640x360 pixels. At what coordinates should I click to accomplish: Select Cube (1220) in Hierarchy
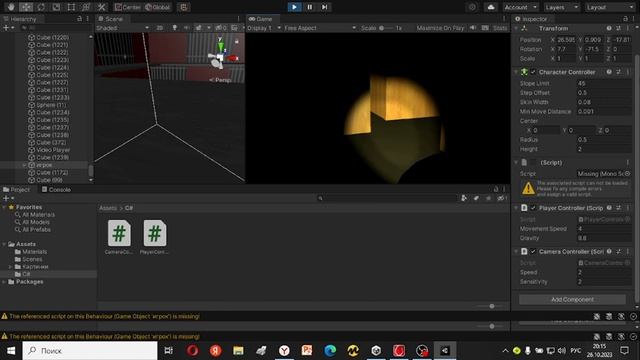(x=52, y=37)
